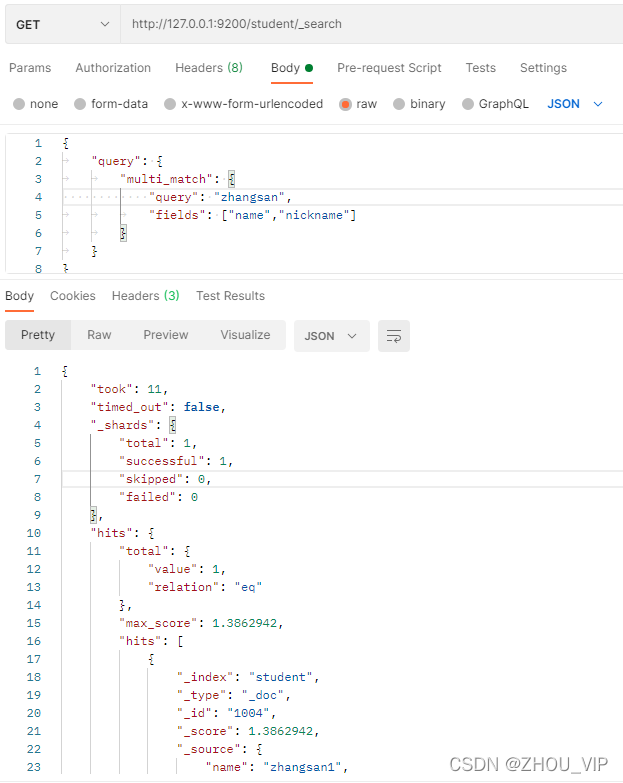Click the "timed_out" false value
Image resolution: width=623 pixels, height=783 pixels.
[x=202, y=407]
